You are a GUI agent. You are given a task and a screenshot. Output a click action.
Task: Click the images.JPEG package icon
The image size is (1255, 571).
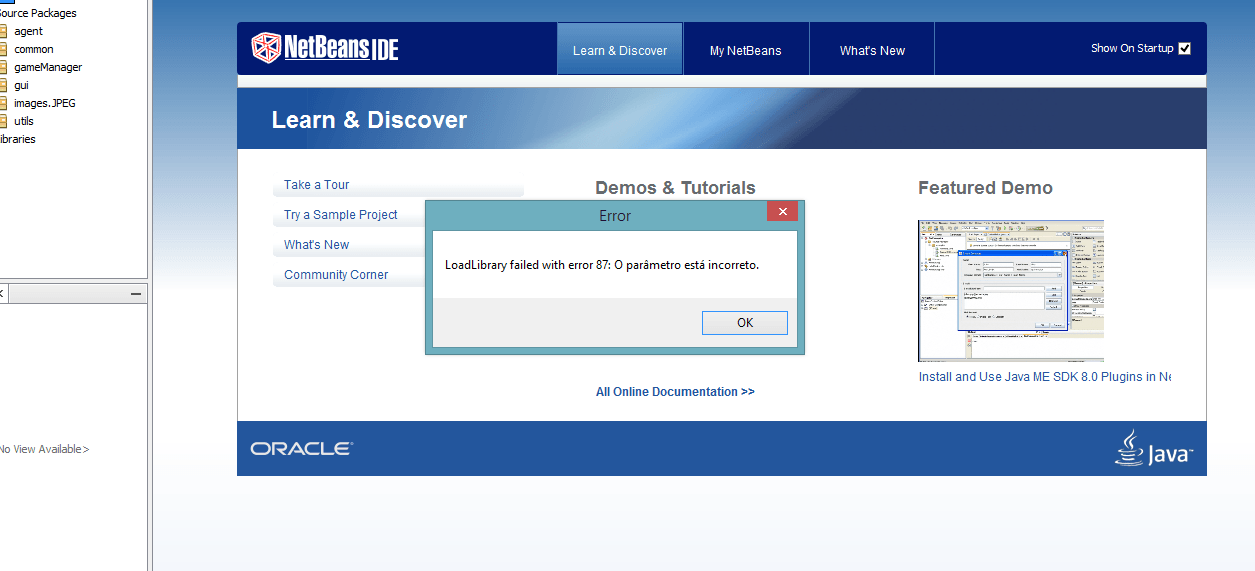coord(3,103)
